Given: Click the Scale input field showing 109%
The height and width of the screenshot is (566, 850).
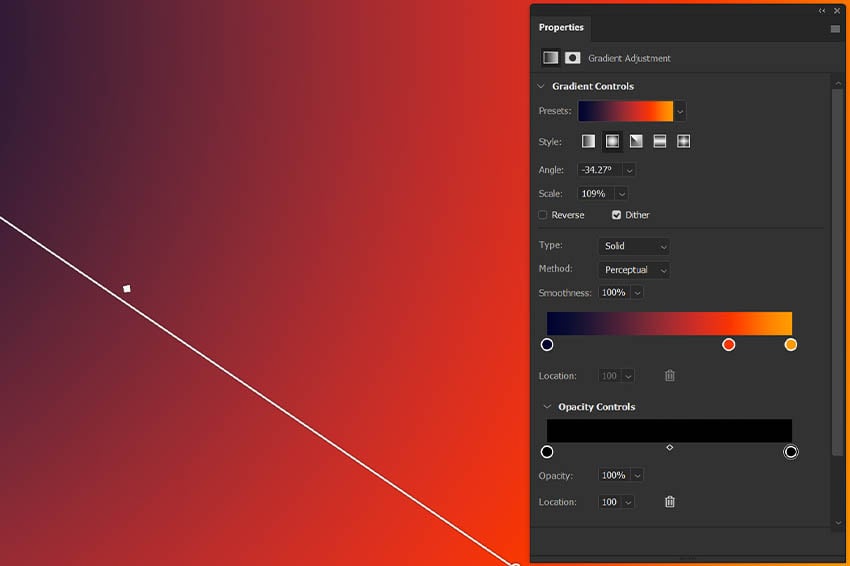Looking at the screenshot, I should tap(597, 194).
